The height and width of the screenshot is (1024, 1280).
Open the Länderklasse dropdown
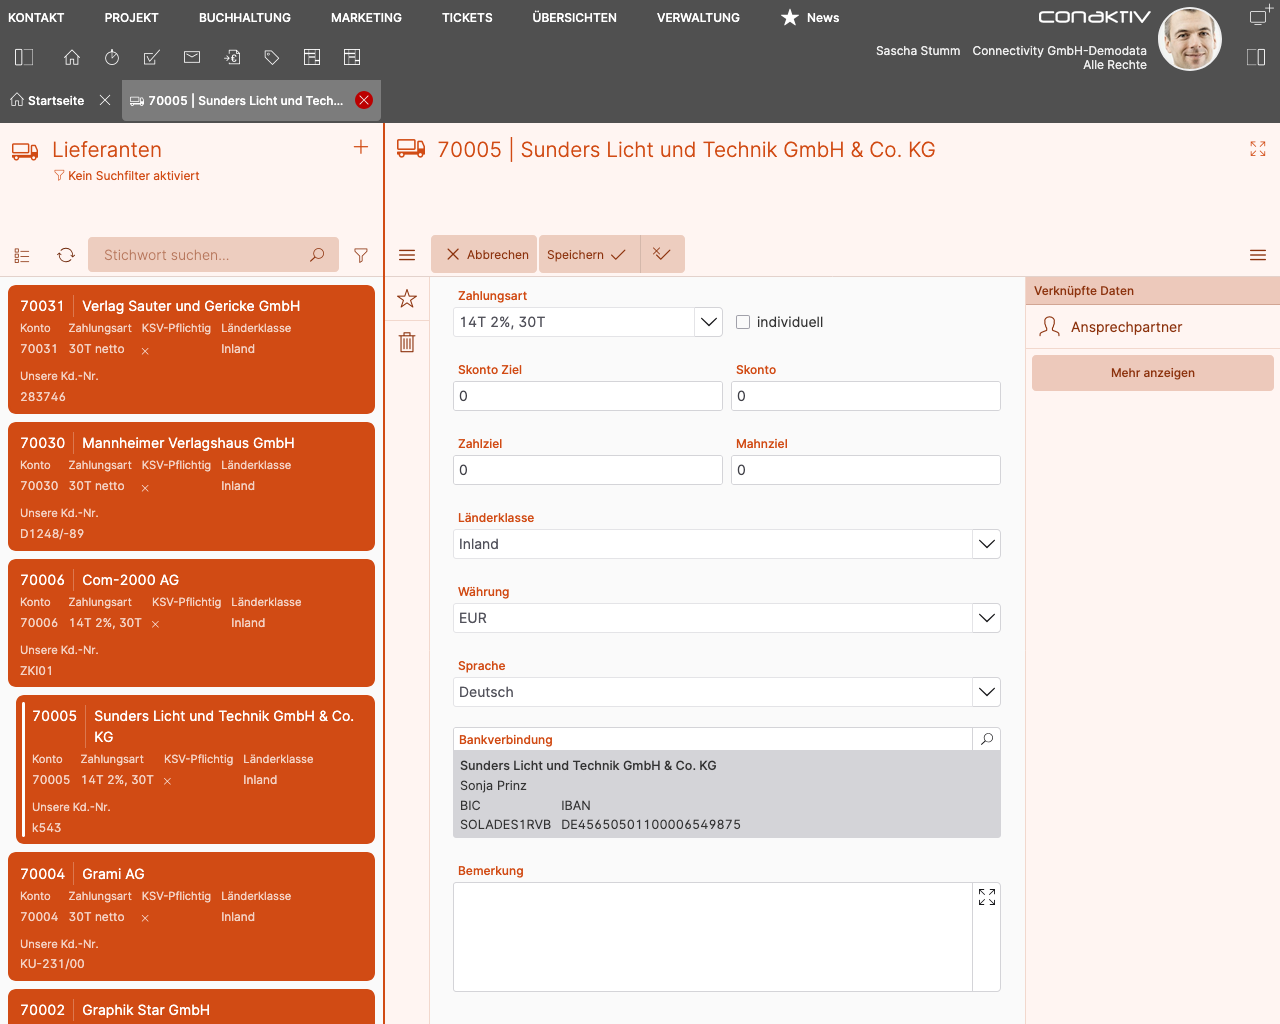987,544
